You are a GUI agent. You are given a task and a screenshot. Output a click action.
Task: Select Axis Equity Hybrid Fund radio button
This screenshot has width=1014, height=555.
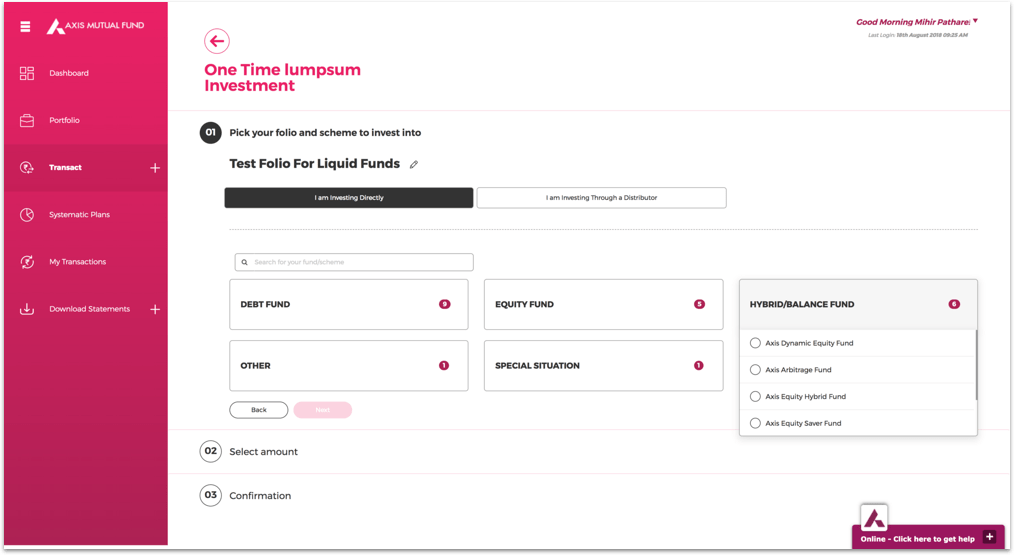pos(755,397)
